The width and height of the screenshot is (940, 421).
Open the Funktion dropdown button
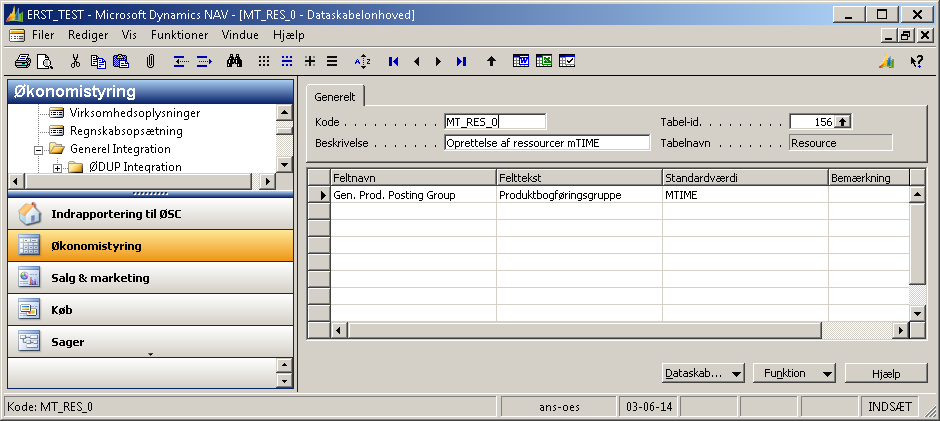coord(793,373)
